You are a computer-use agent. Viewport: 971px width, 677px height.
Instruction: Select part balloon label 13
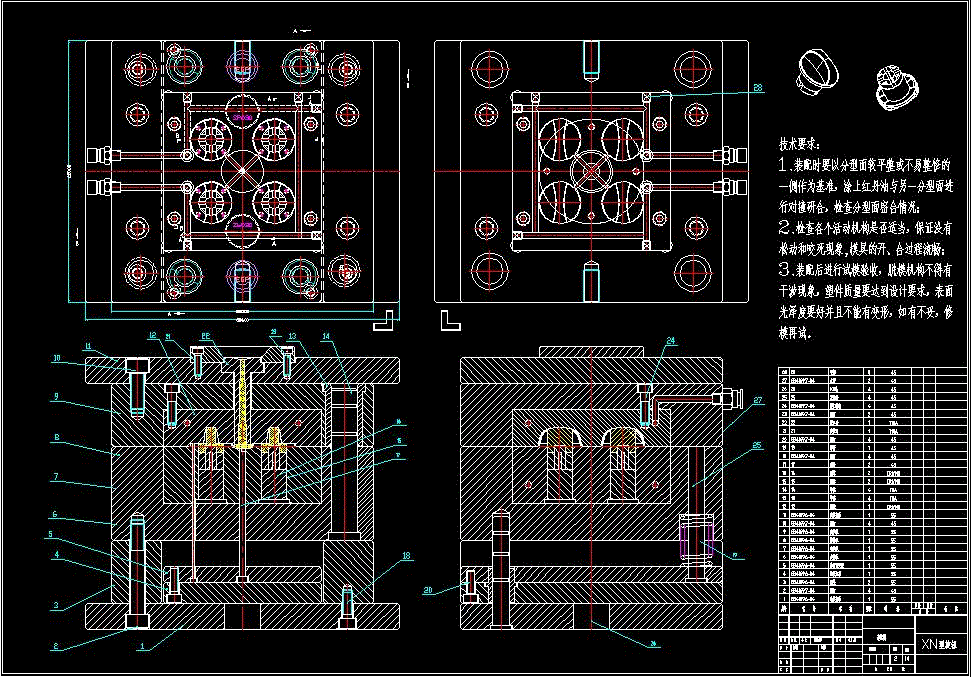(x=292, y=336)
